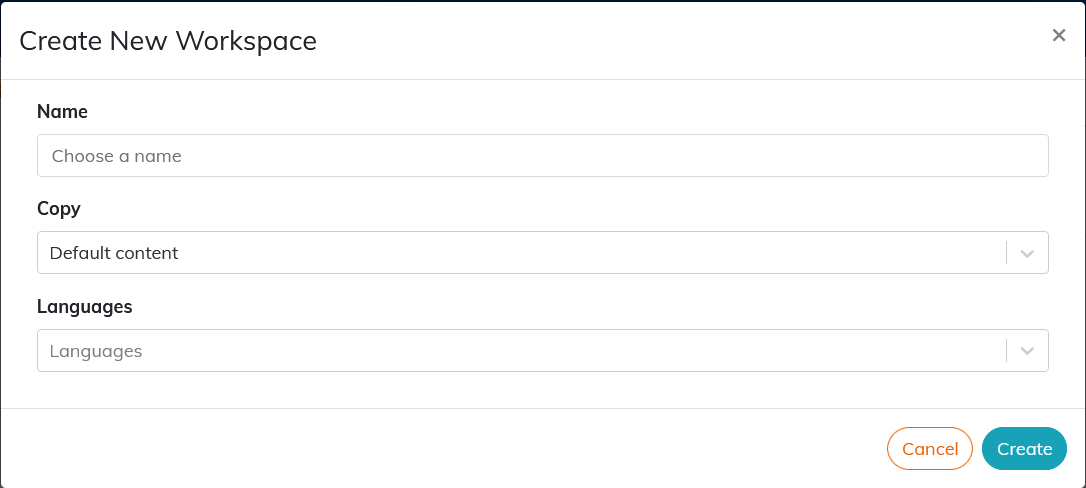Image resolution: width=1086 pixels, height=488 pixels.
Task: Select the 'Default content' value text
Action: click(114, 253)
